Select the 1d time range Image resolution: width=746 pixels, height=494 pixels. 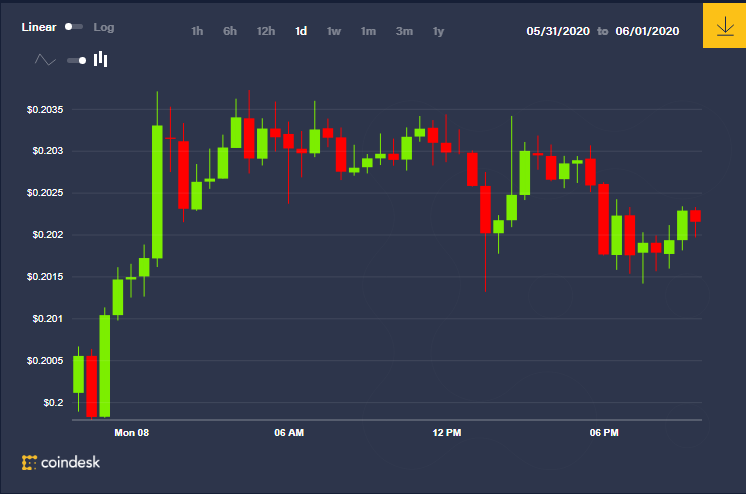point(301,31)
